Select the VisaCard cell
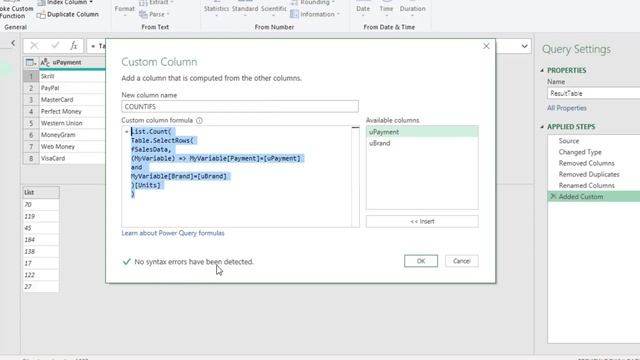Screen dimensions: 640x360 (x=72, y=158)
